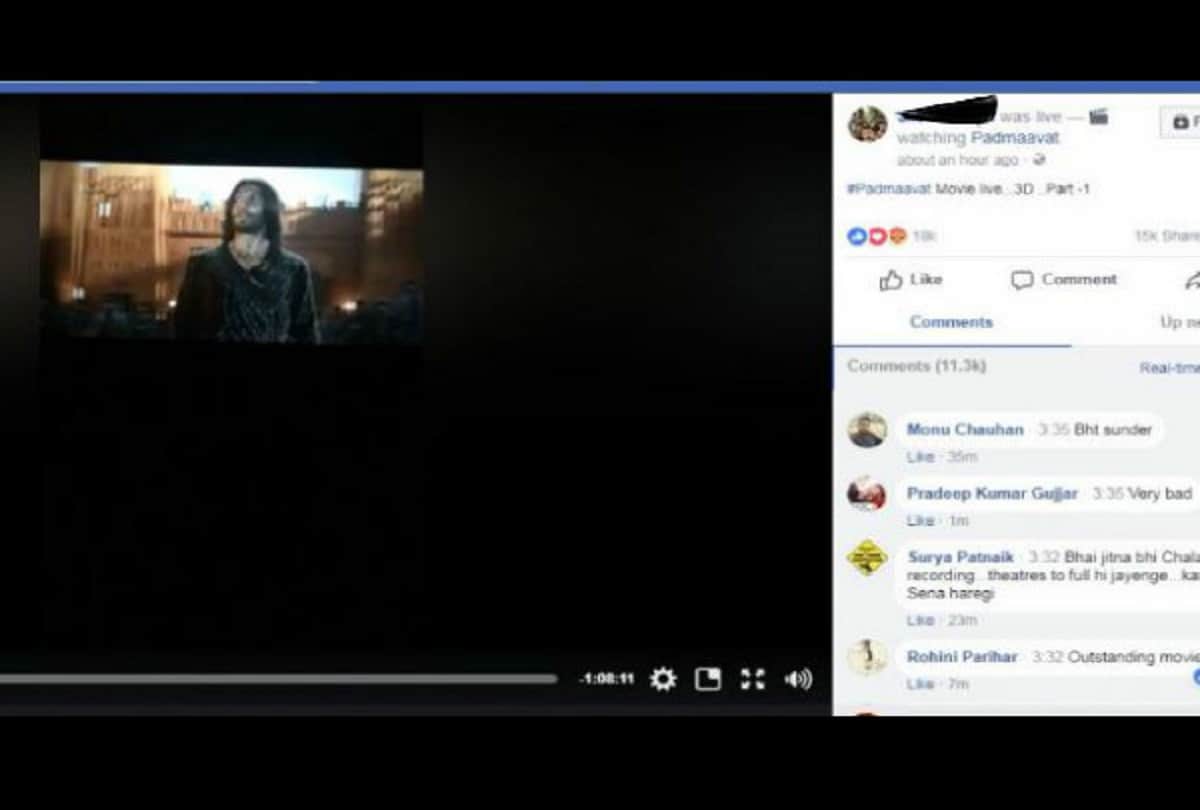Click Monu Chauhan's avatar
The width and height of the screenshot is (1200, 810).
[x=867, y=430]
